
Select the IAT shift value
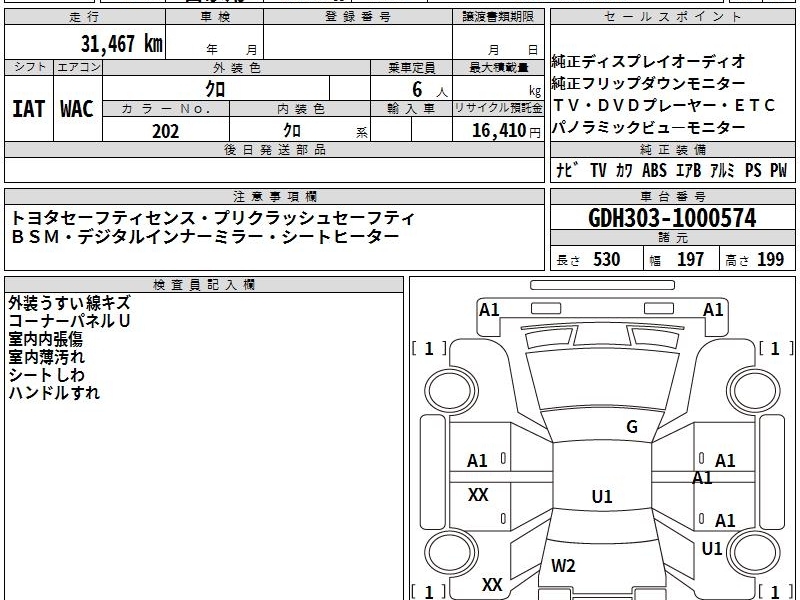click(29, 109)
